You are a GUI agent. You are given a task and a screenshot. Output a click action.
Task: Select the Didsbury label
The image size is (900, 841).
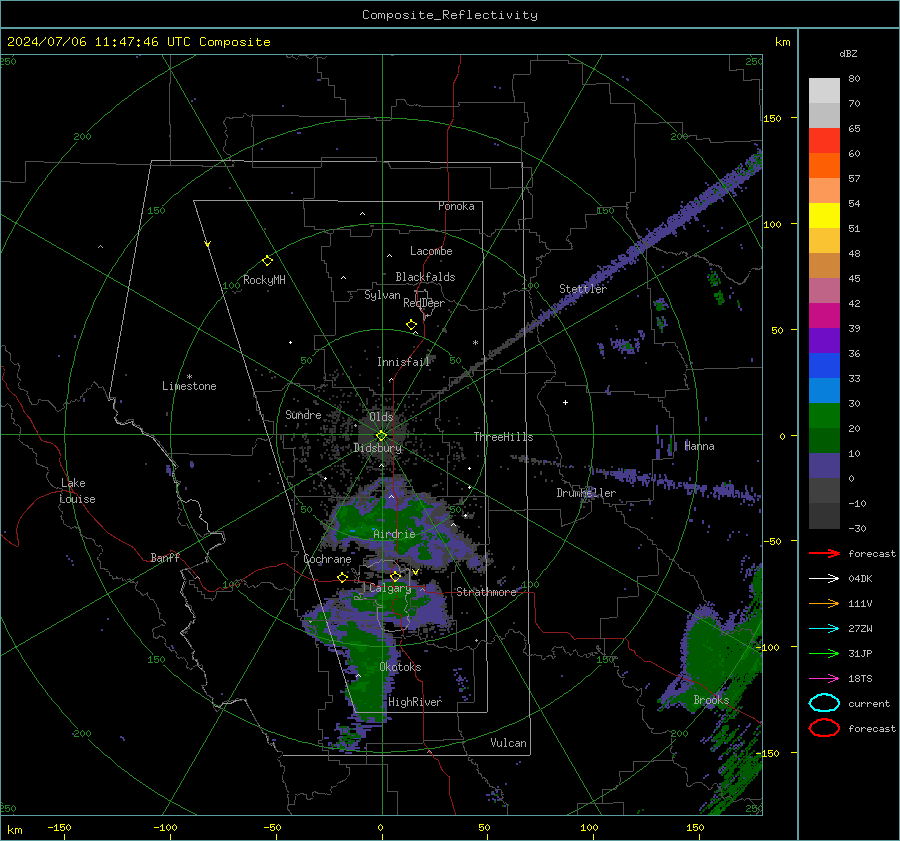(377, 448)
